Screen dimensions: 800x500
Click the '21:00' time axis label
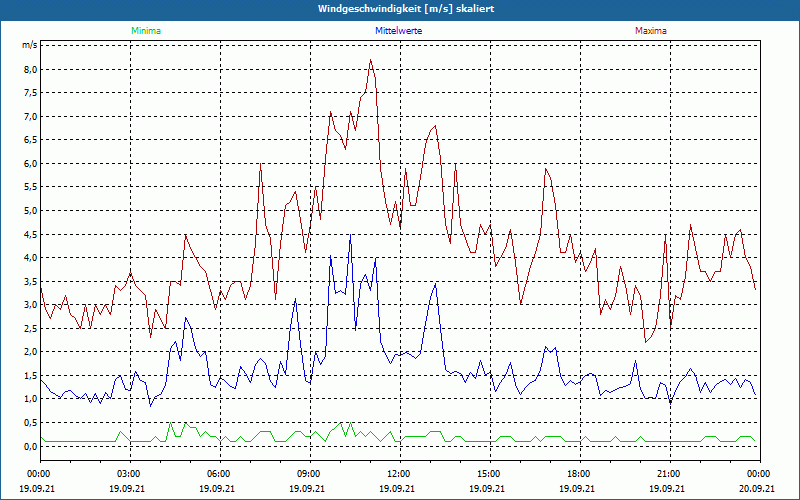(x=667, y=474)
